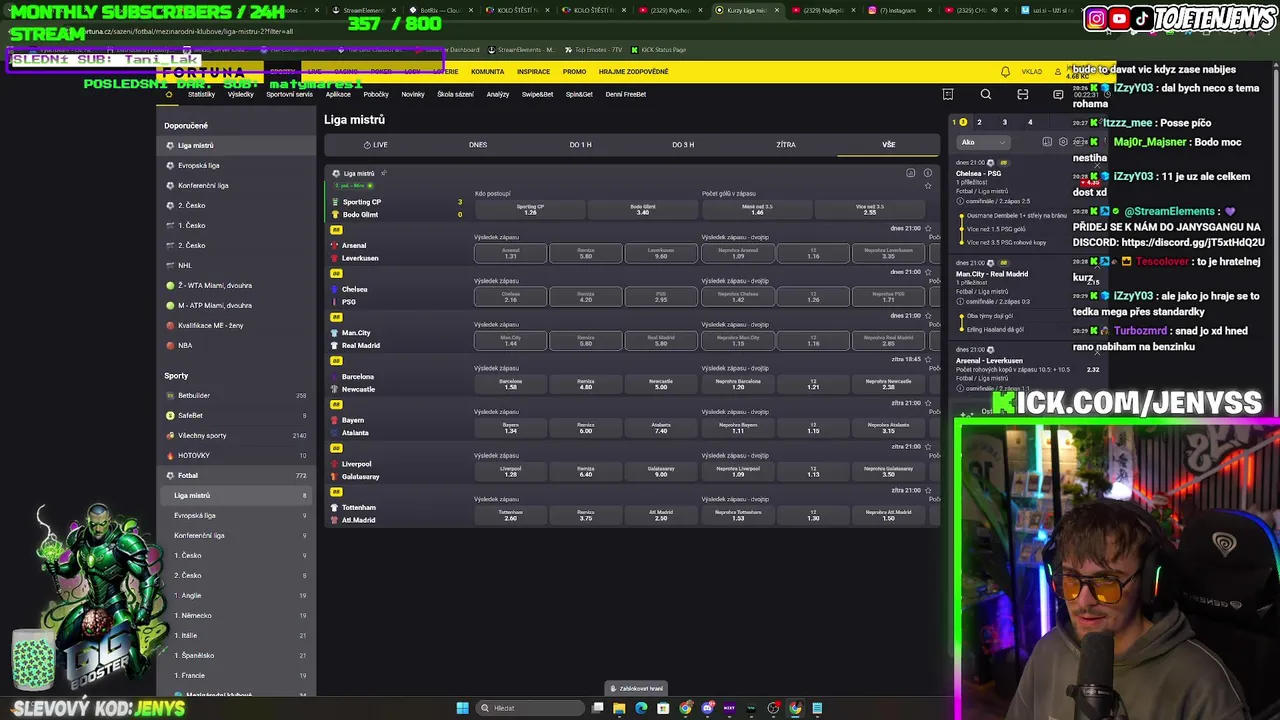The height and width of the screenshot is (720, 1280).
Task: Select 1. Anglie under Fotbal
Action: pyautogui.click(x=238, y=595)
